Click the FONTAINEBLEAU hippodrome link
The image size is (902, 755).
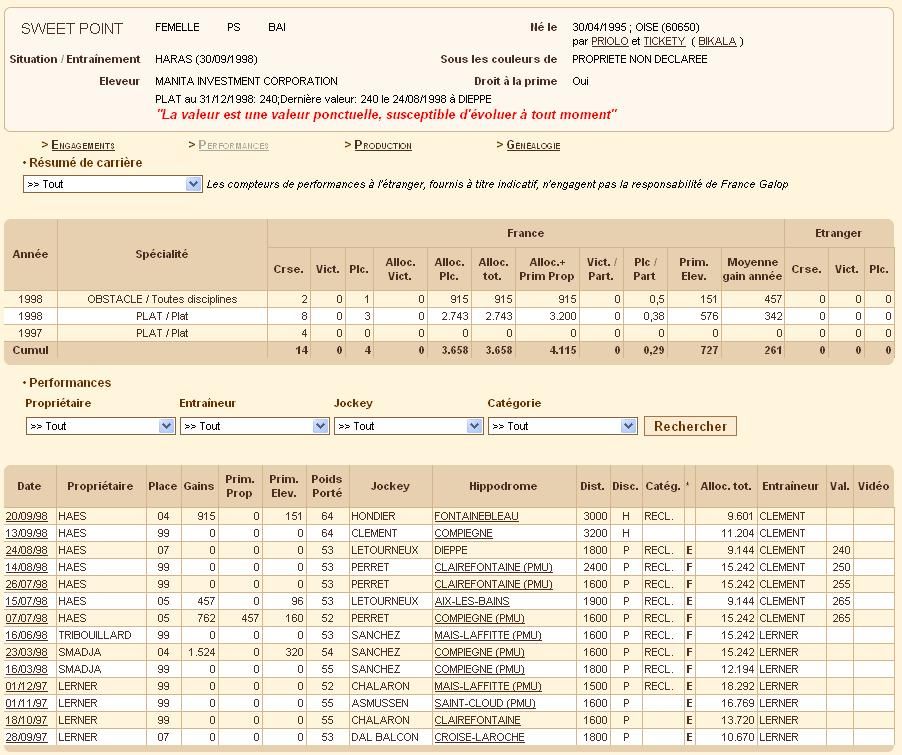(476, 516)
